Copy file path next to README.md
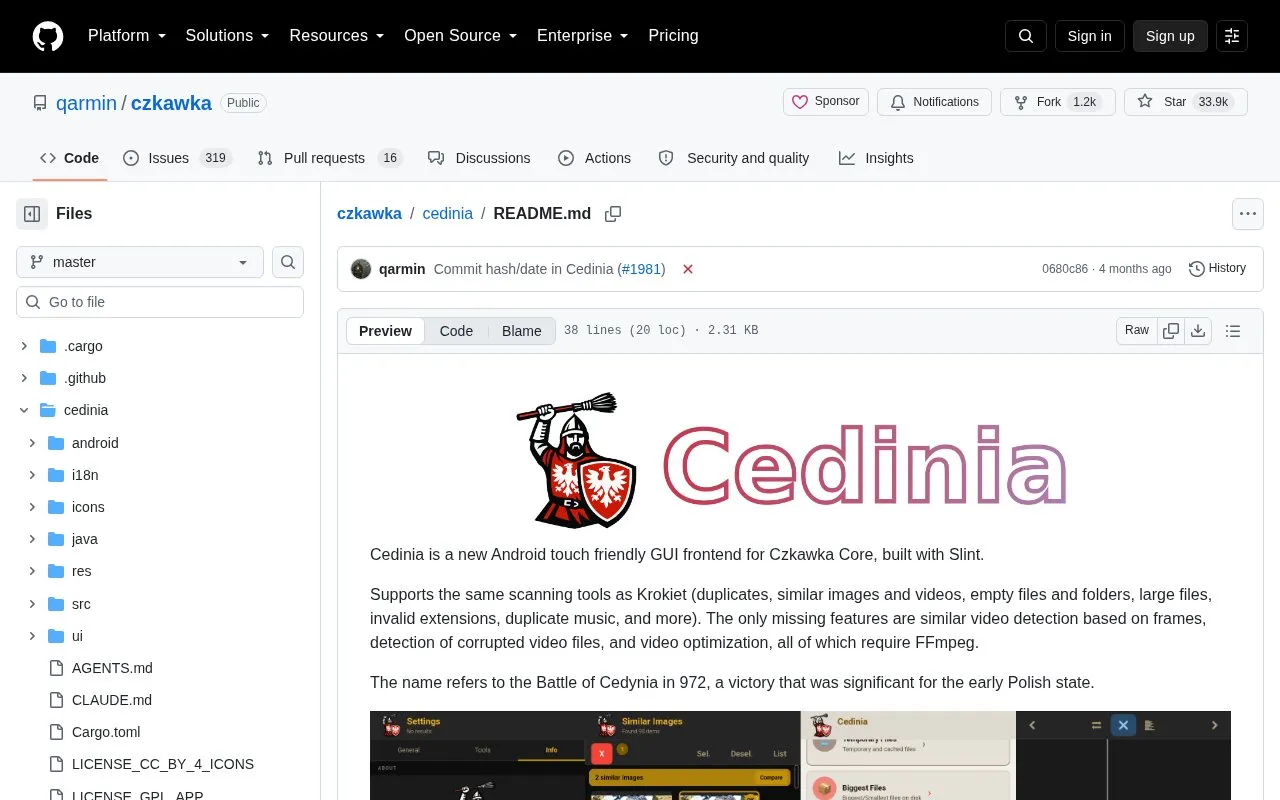The height and width of the screenshot is (800, 1280). click(x=613, y=213)
